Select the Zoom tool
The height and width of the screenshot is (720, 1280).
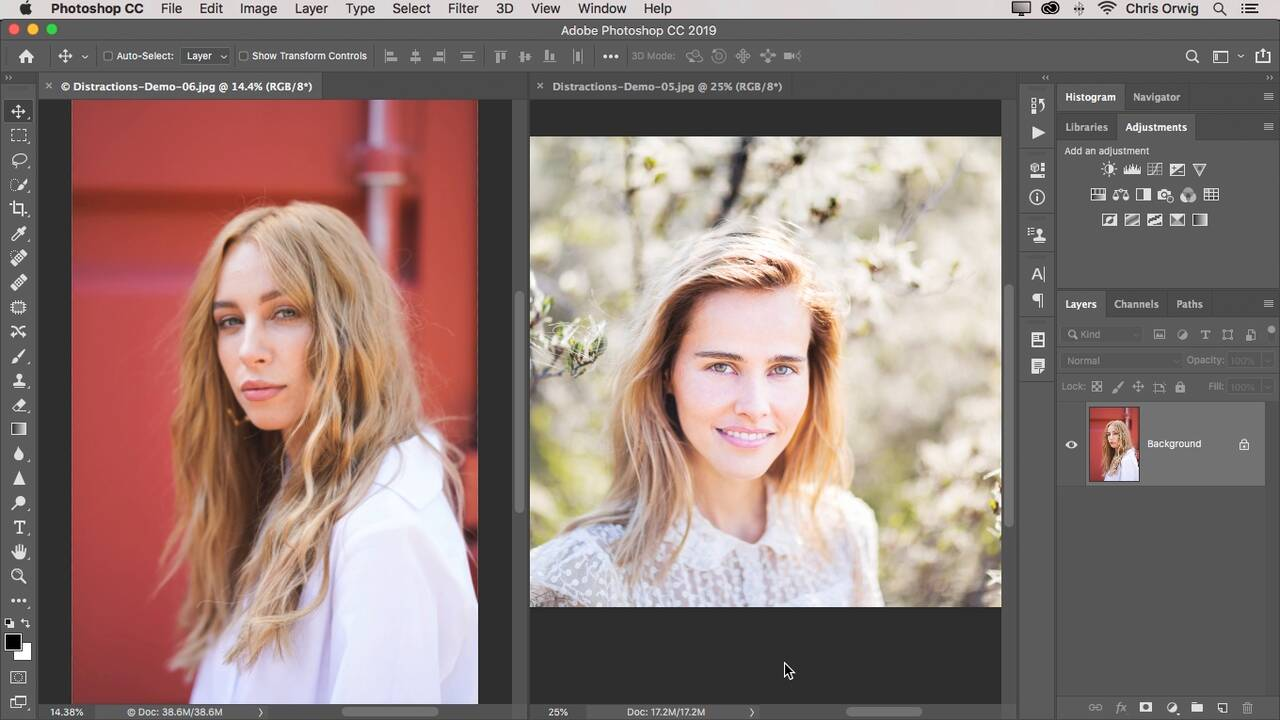(18, 576)
